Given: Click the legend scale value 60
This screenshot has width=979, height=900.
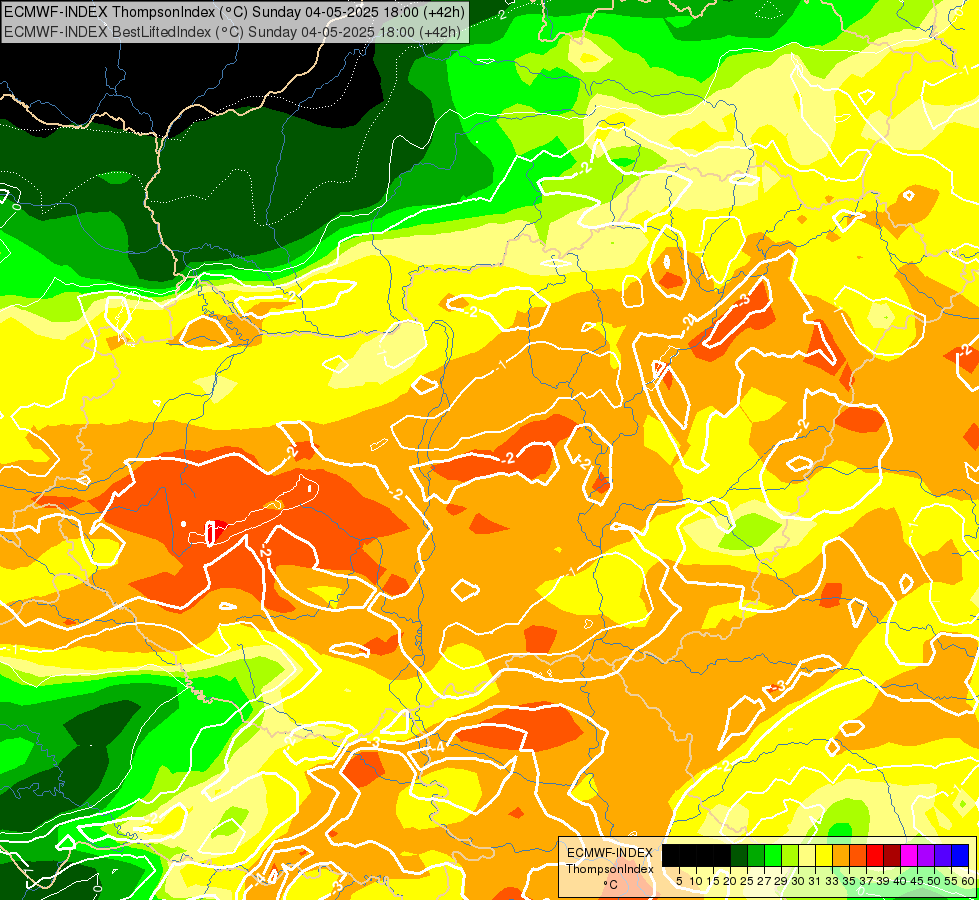Looking at the screenshot, I should point(968,881).
